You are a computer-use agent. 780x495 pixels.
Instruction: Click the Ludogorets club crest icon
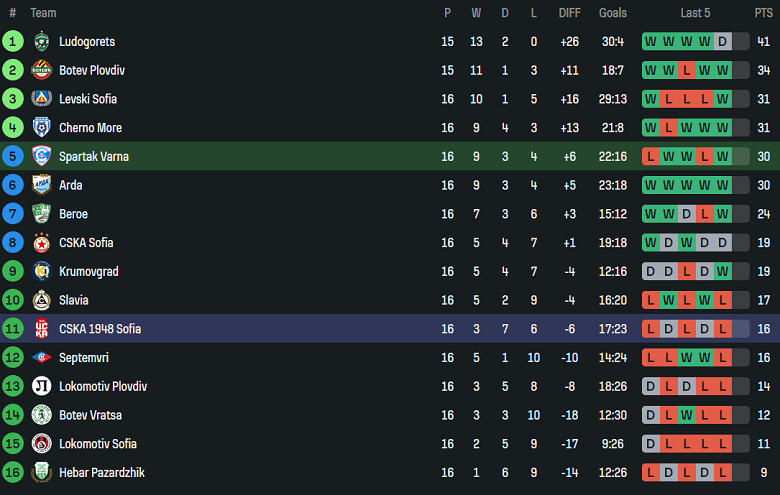pos(41,42)
